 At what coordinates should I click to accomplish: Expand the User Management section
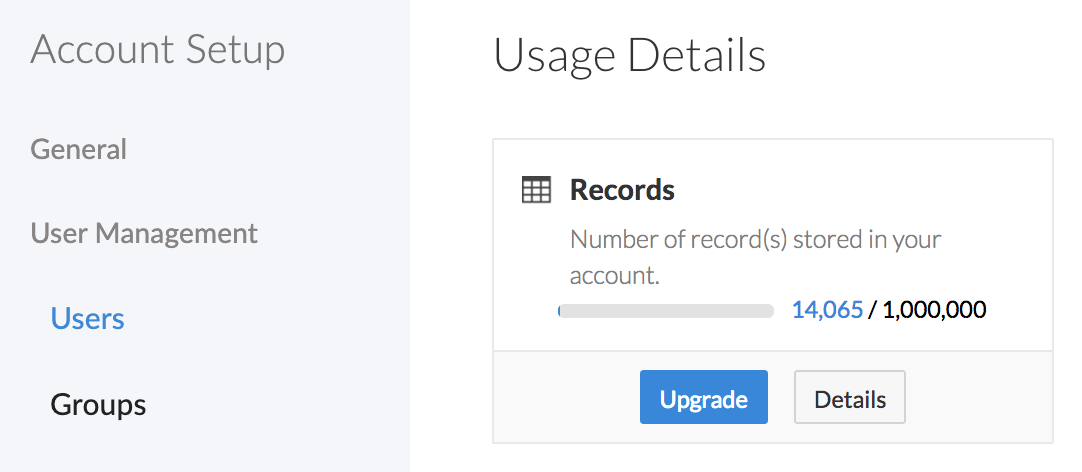[144, 234]
